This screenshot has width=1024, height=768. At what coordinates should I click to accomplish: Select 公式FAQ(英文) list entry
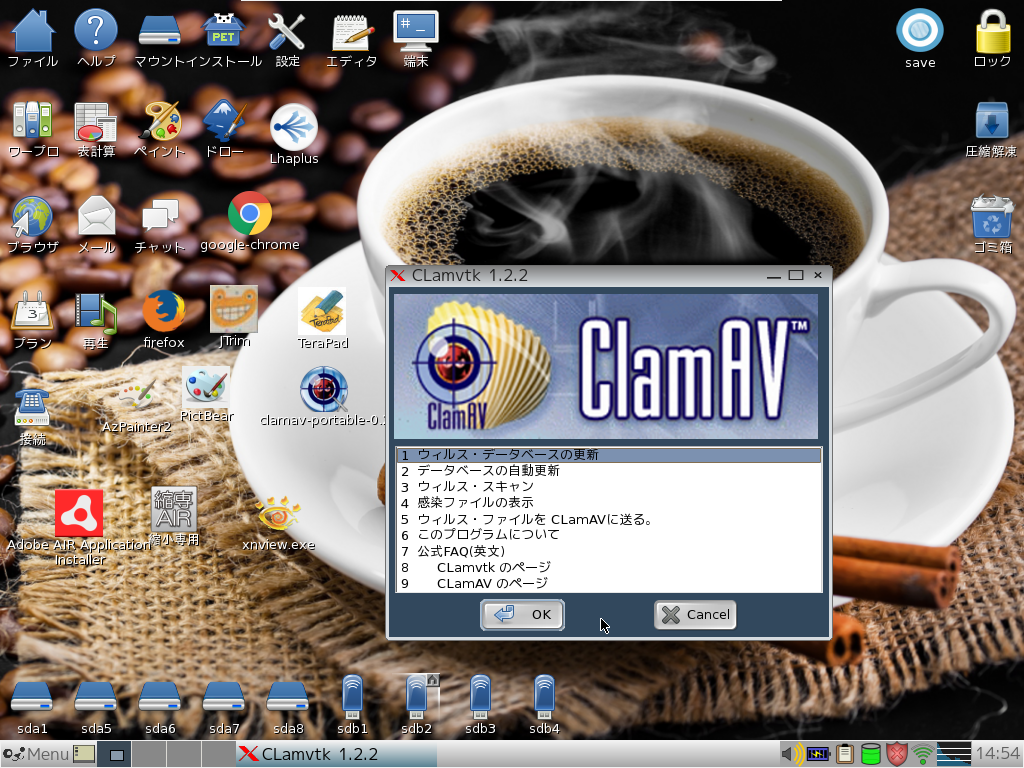609,551
